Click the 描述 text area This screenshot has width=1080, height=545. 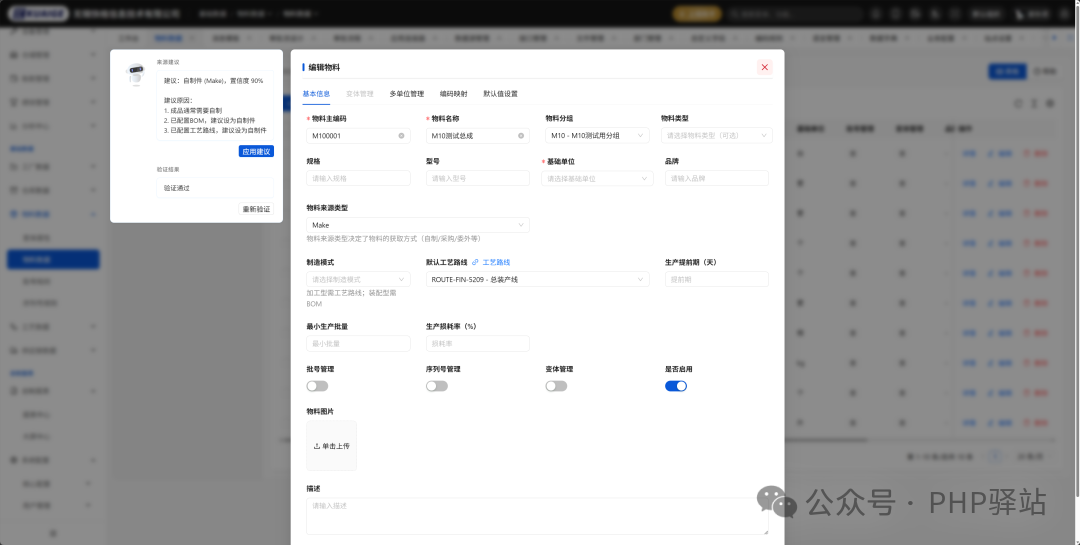[x=537, y=516]
